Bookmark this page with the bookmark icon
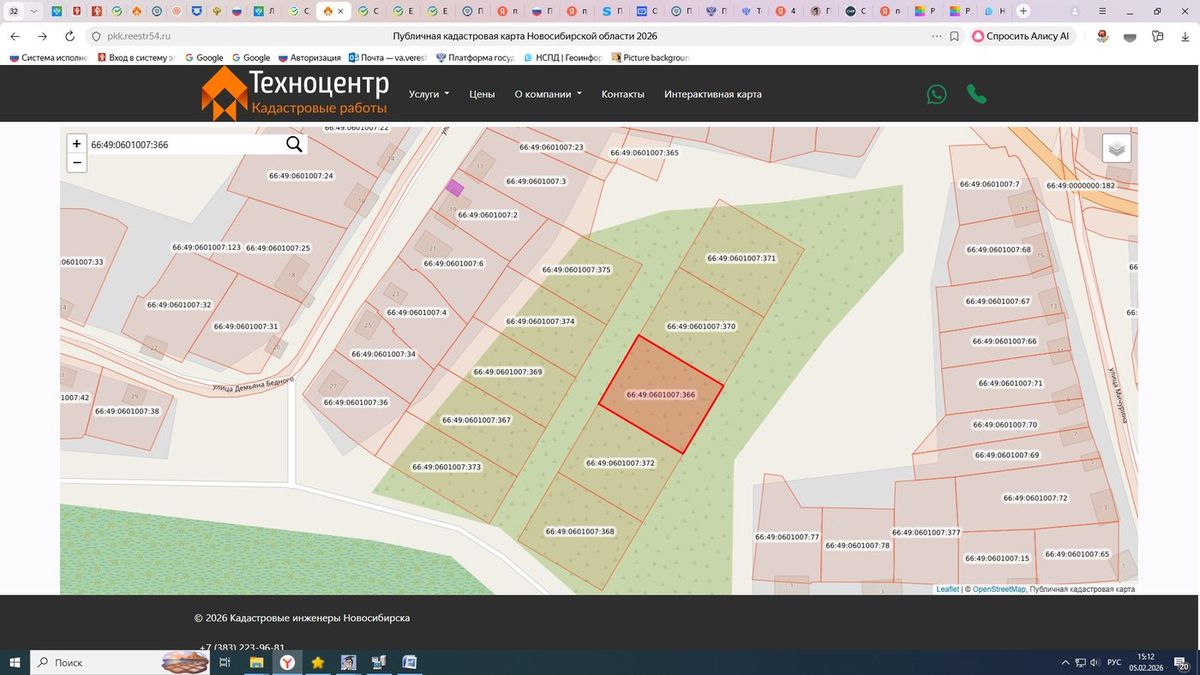The height and width of the screenshot is (675, 1200). (955, 35)
